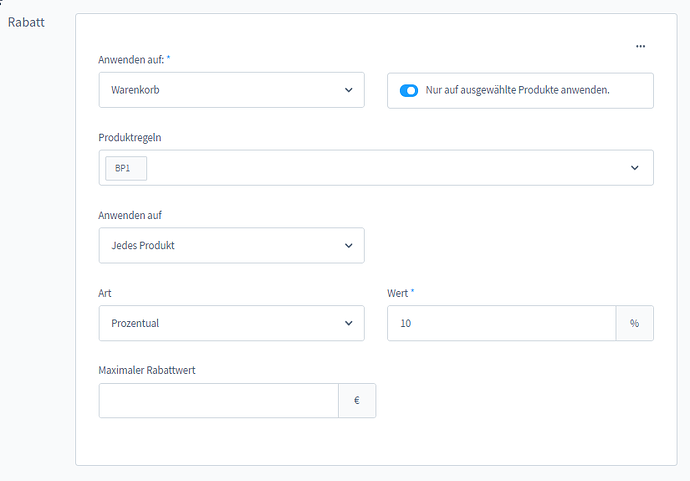
Task: Click the Jedes Produkt chevron arrow
Action: tap(348, 245)
